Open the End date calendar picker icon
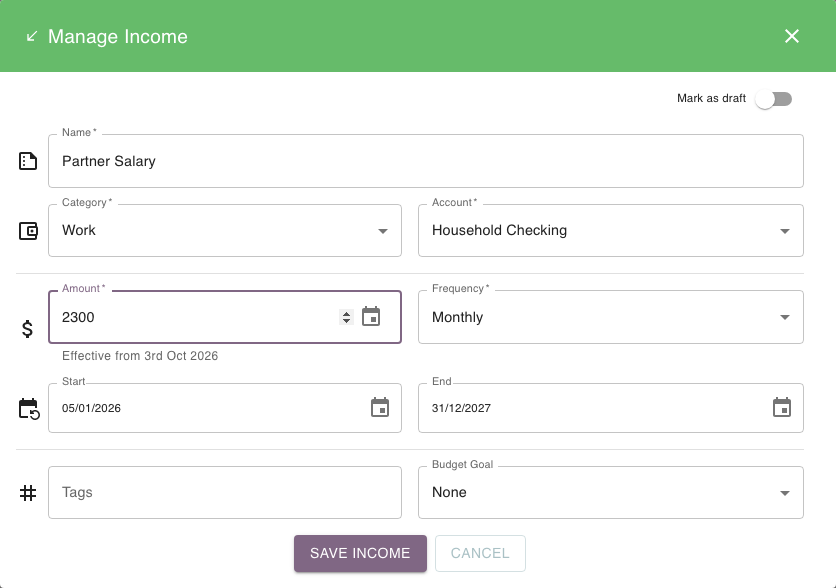Viewport: 836px width, 588px height. [x=782, y=407]
